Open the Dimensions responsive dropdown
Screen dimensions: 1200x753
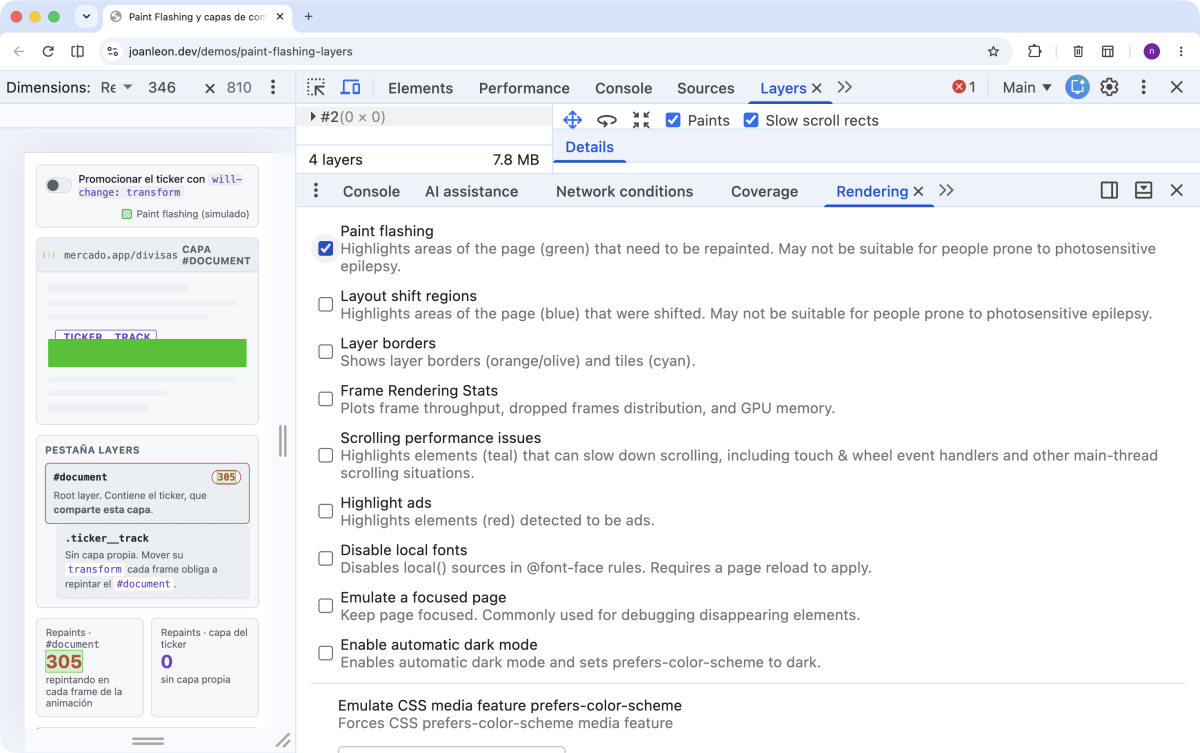tap(117, 88)
